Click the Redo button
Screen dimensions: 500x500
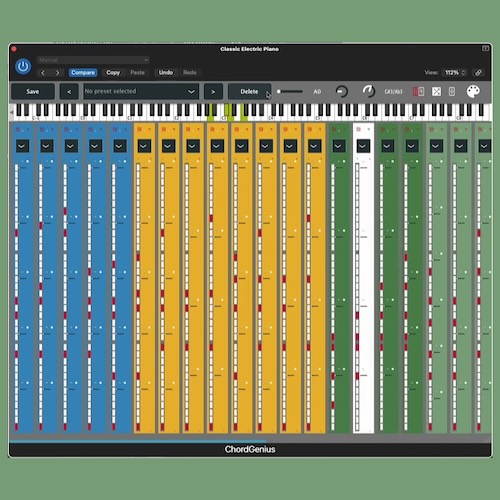point(190,73)
